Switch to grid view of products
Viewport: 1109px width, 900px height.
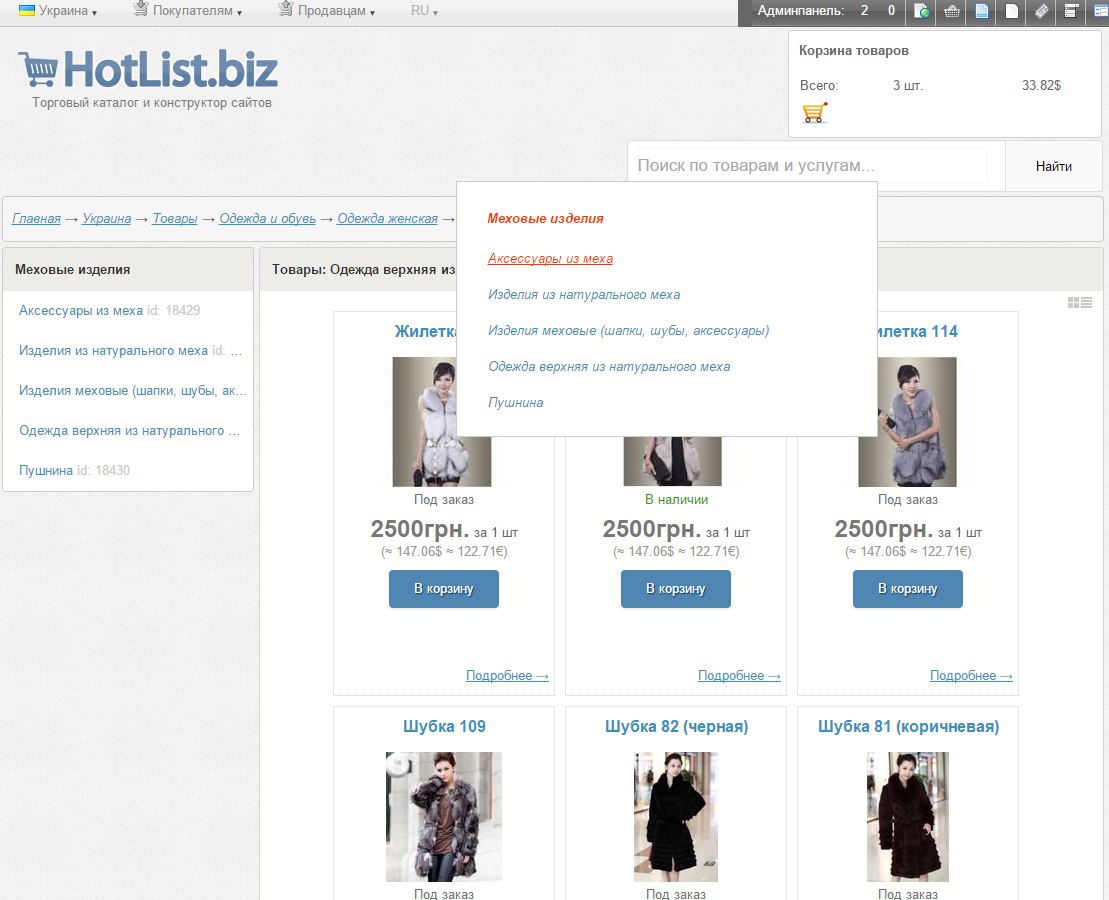[1073, 302]
